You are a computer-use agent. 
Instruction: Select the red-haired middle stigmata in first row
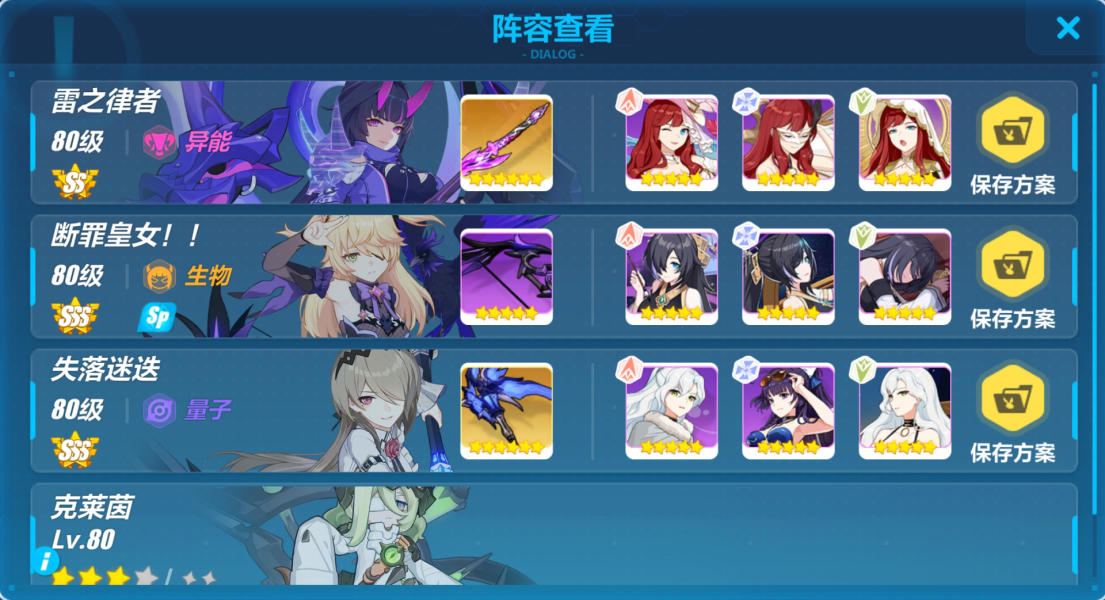pos(788,143)
